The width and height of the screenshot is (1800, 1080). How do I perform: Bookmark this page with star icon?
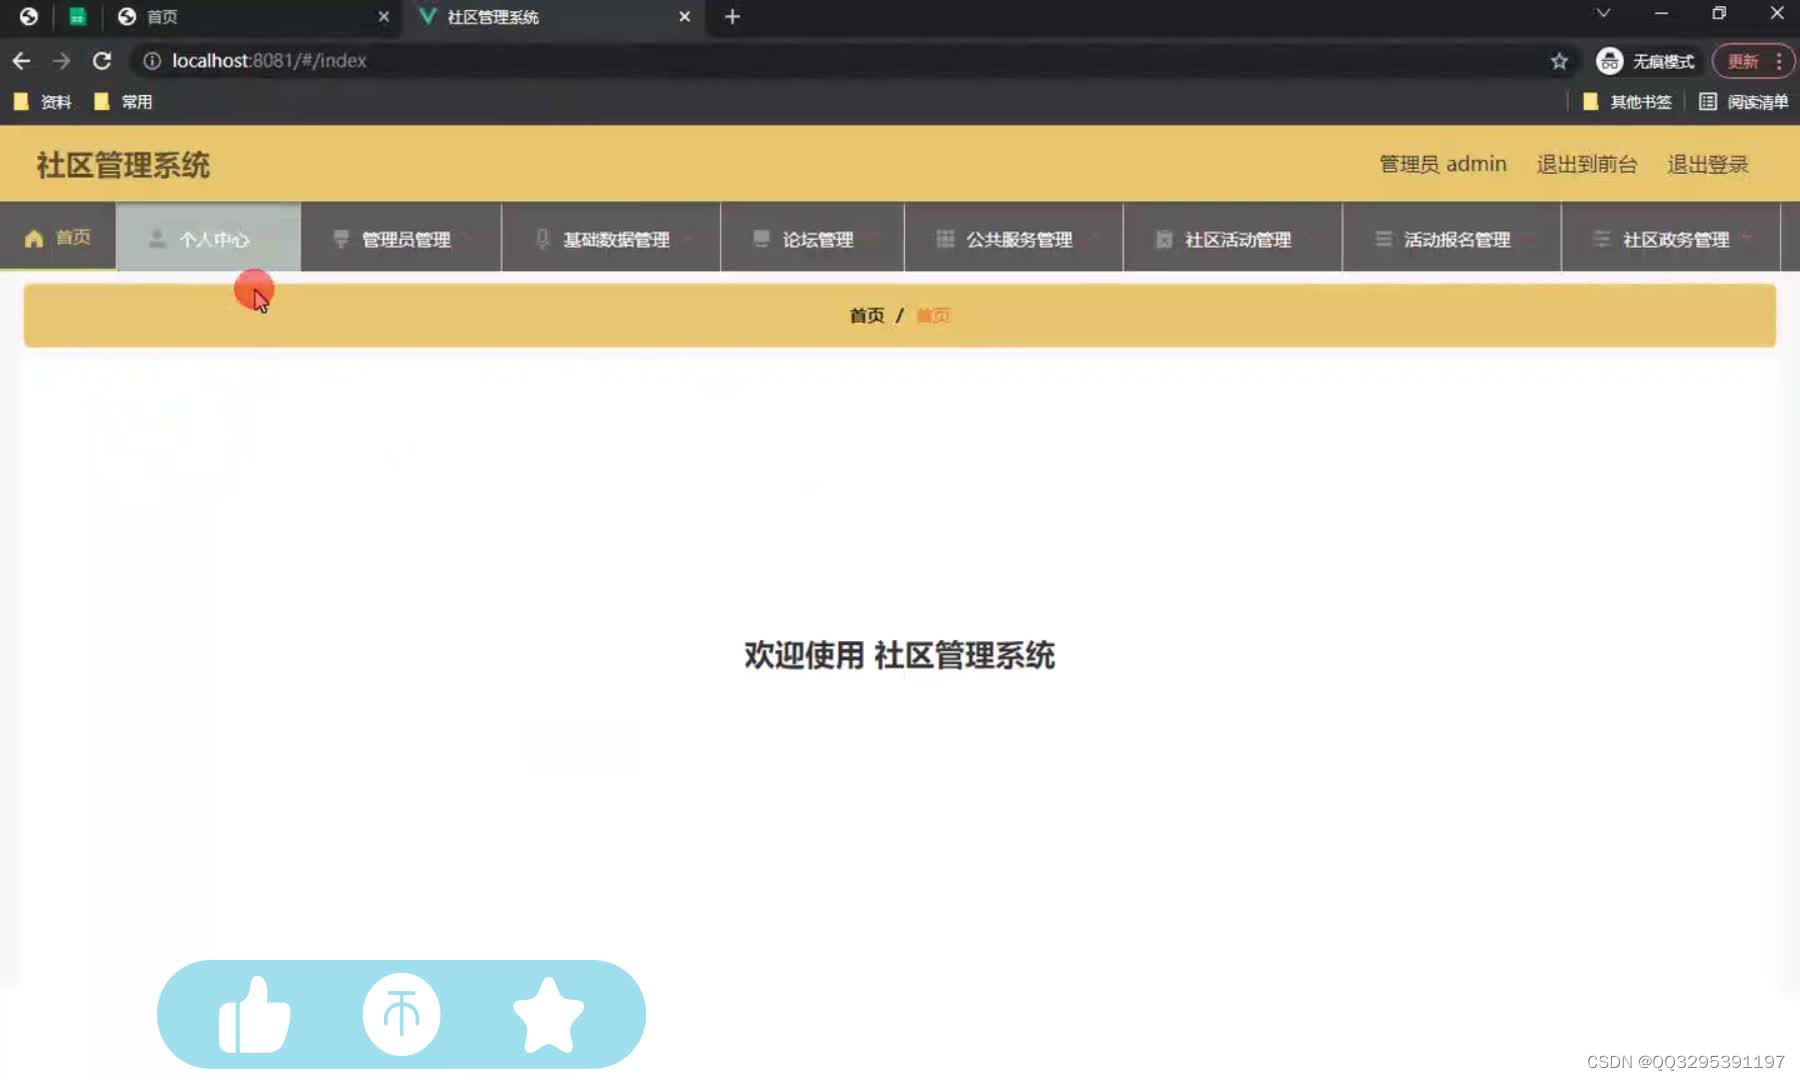pos(1559,61)
